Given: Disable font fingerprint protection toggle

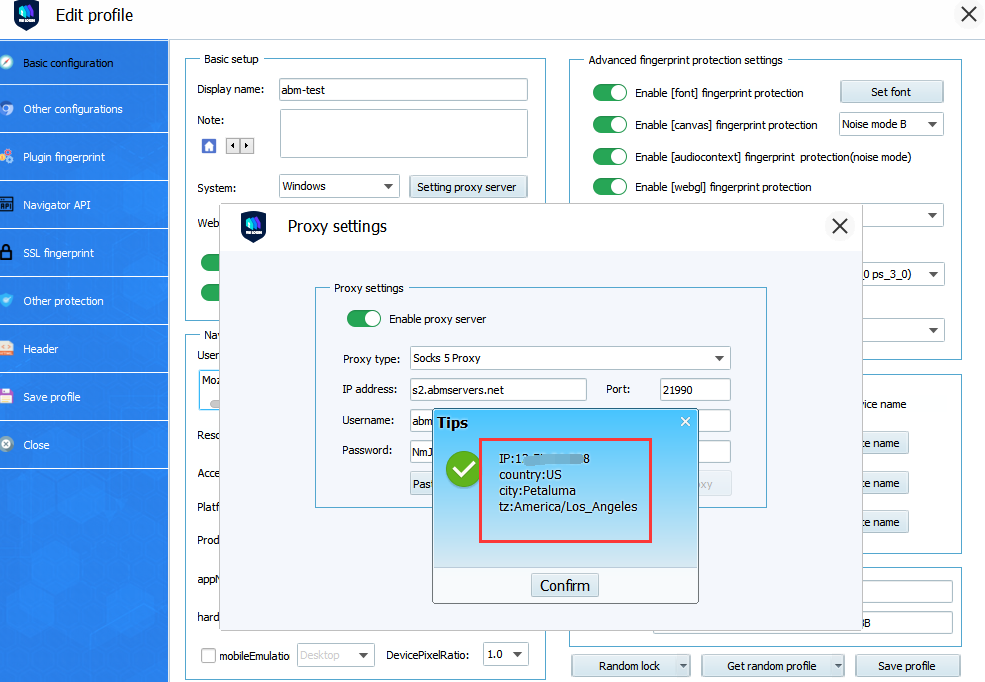Looking at the screenshot, I should (x=610, y=93).
